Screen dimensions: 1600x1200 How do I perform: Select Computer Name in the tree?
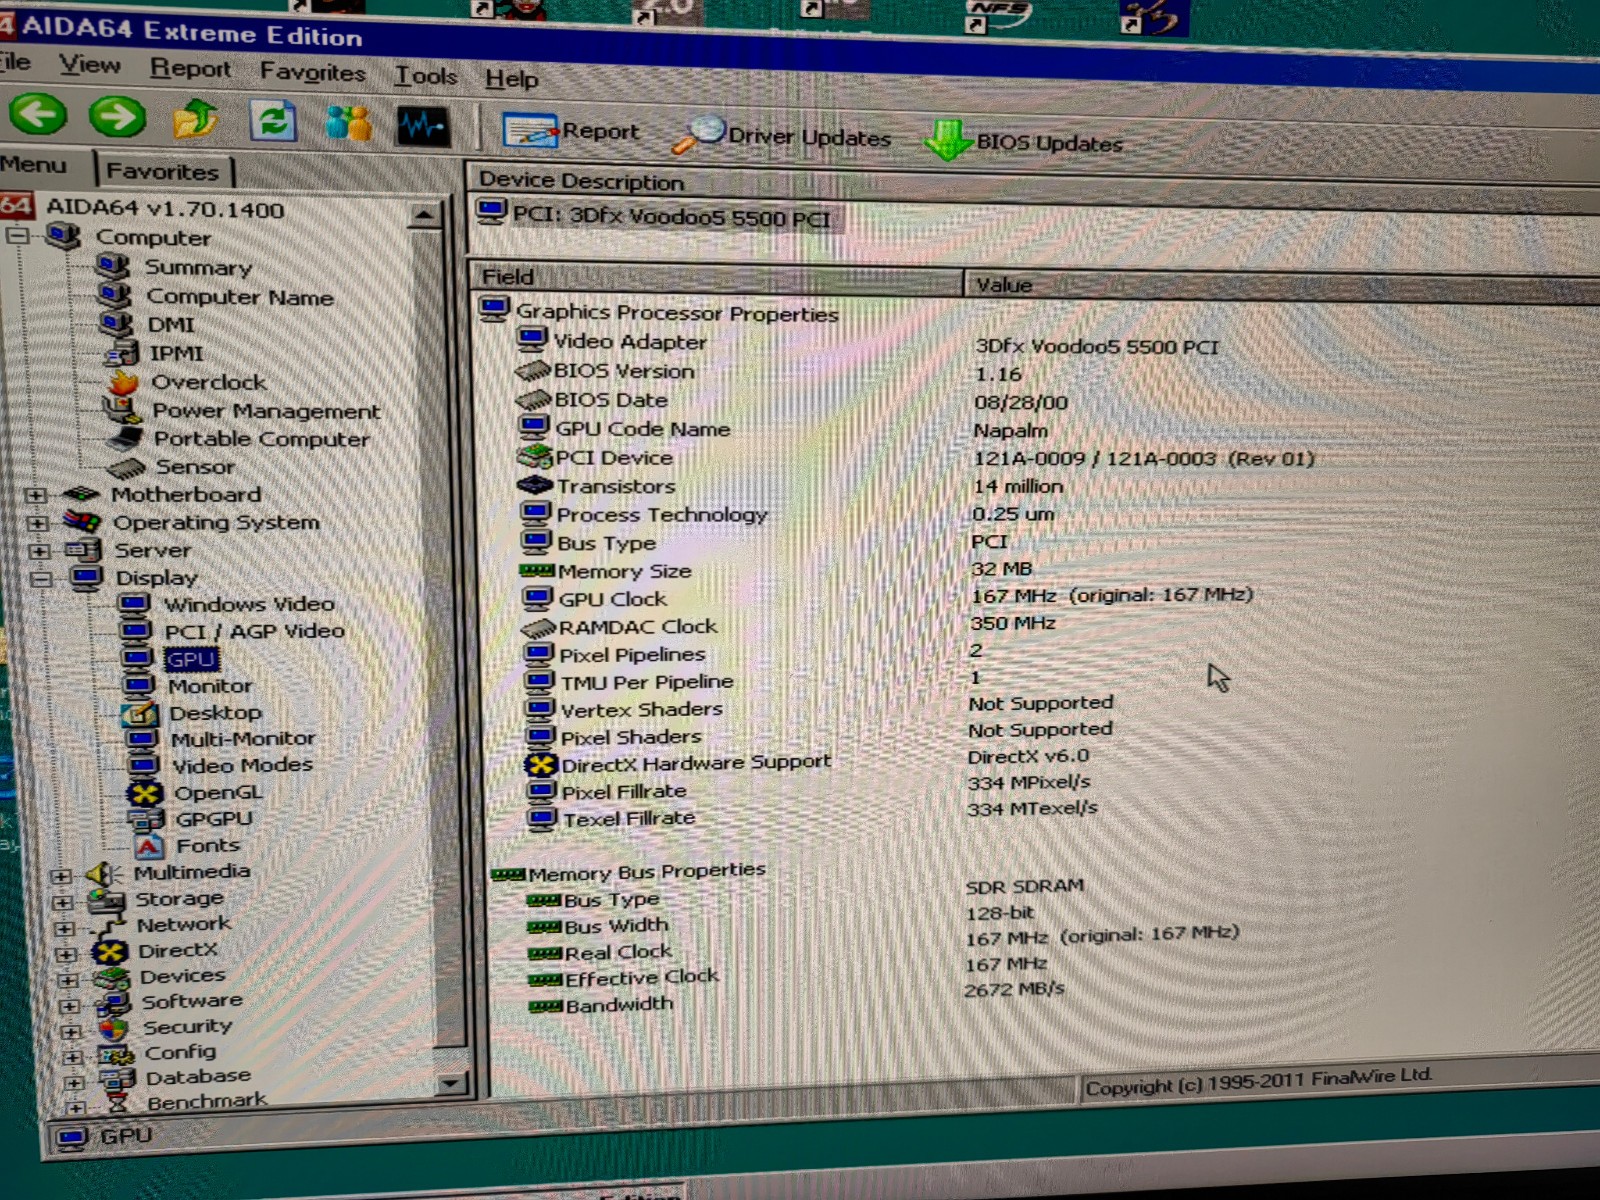(x=240, y=297)
